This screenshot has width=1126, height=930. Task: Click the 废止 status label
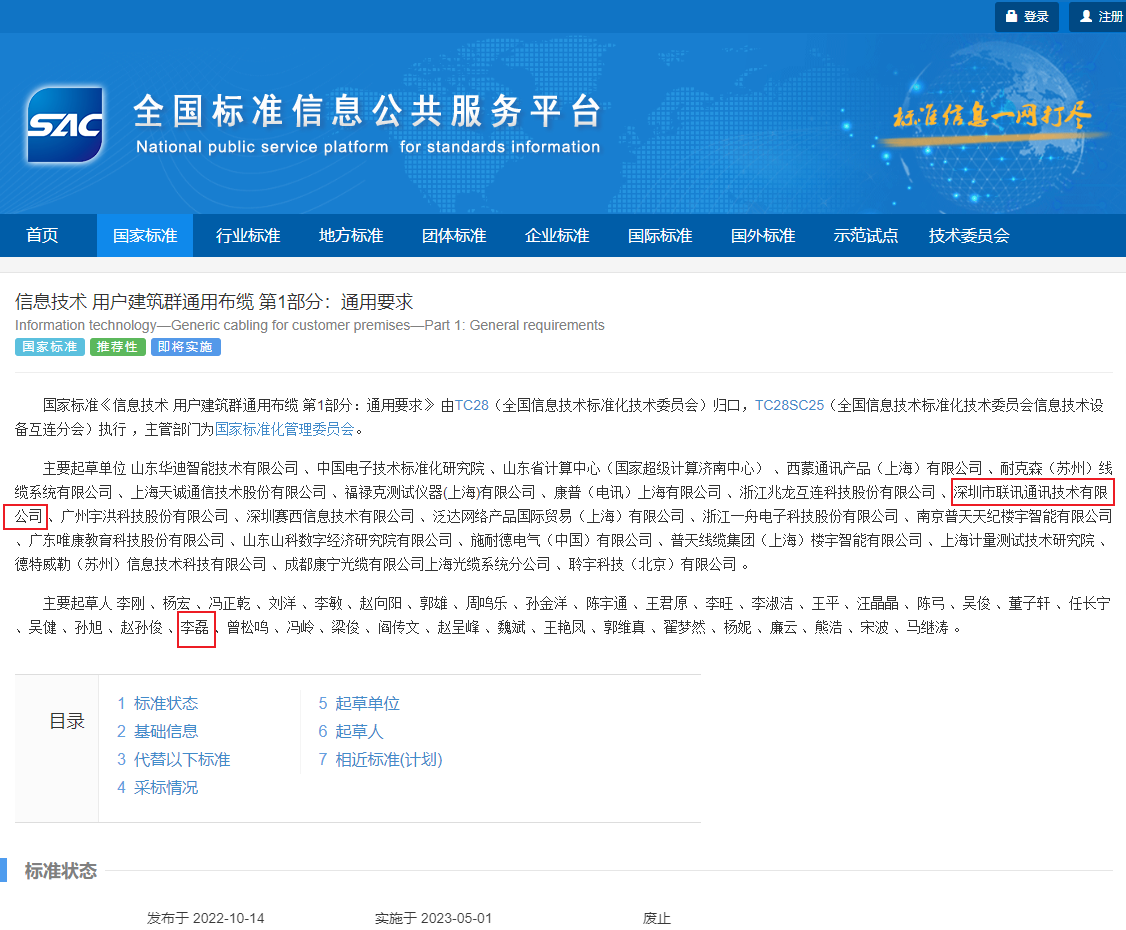pyautogui.click(x=656, y=919)
